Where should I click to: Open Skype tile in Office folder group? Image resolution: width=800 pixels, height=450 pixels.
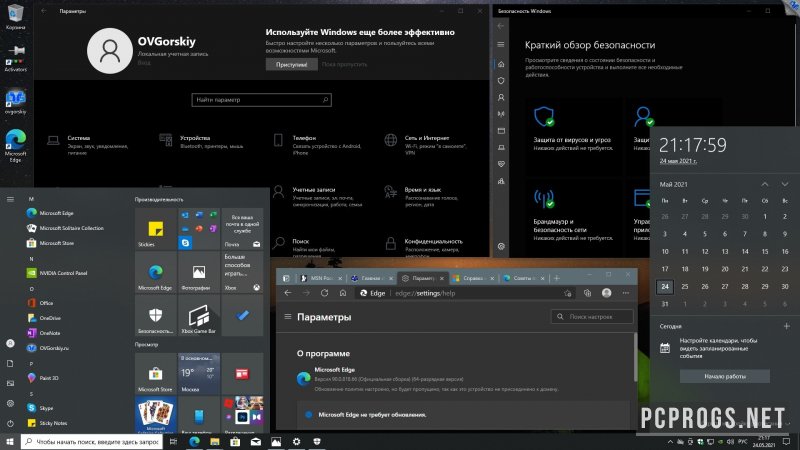click(185, 243)
